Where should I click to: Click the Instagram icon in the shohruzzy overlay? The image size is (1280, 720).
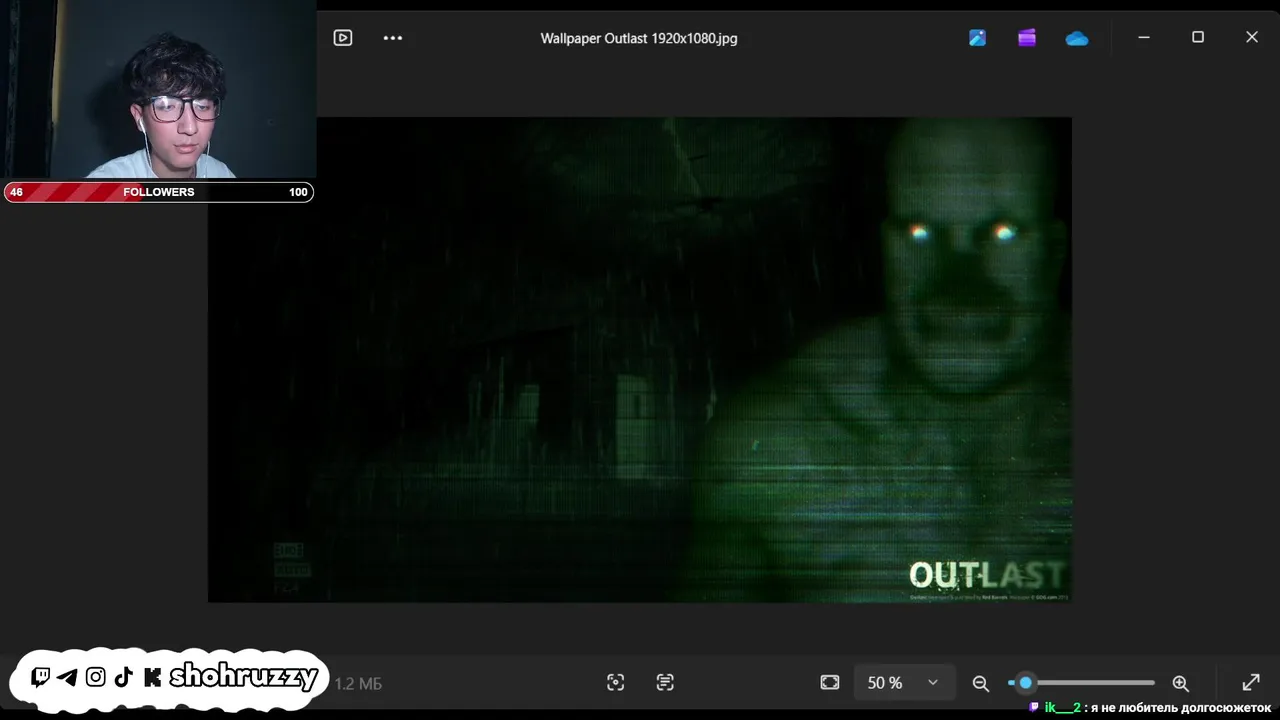tap(95, 677)
